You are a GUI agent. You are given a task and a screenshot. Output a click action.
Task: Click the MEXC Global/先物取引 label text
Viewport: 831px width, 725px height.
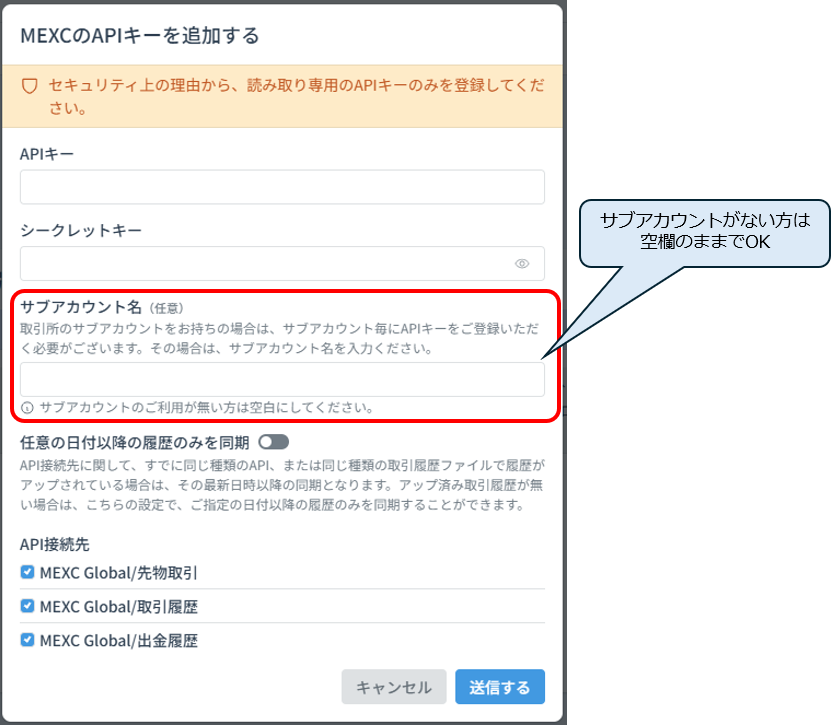119,573
